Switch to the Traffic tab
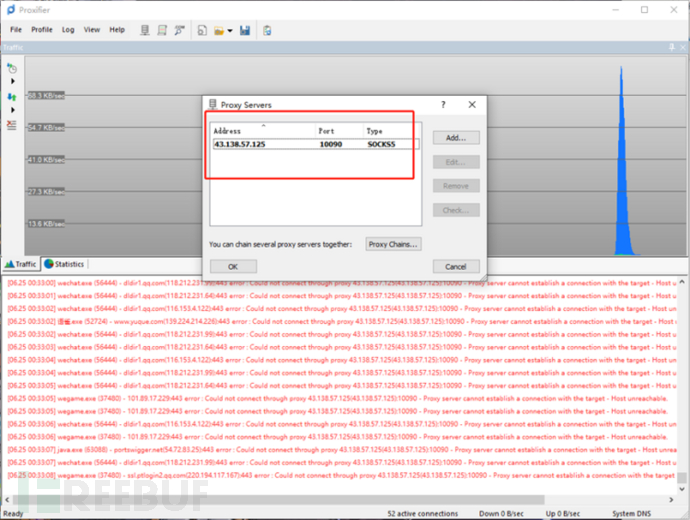The image size is (690, 520). click(x=21, y=264)
